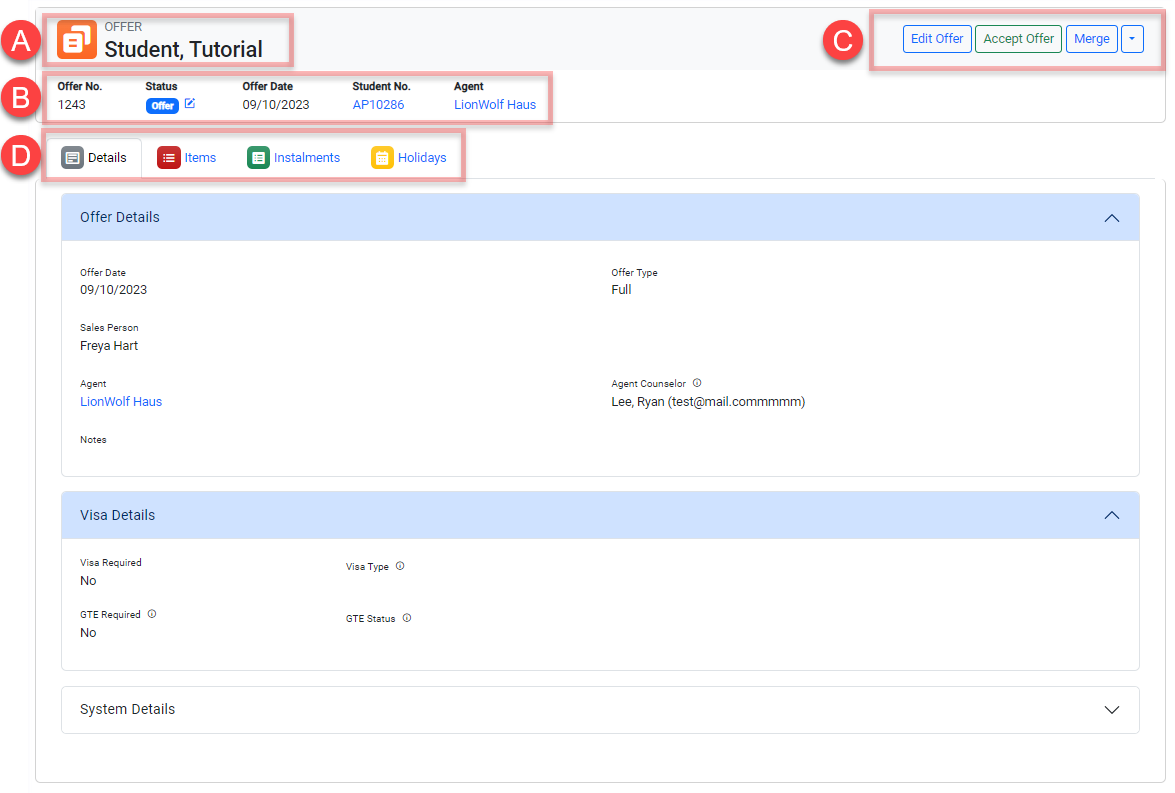This screenshot has width=1175, height=793.
Task: Click the blue Offer status badge
Action: [x=162, y=106]
